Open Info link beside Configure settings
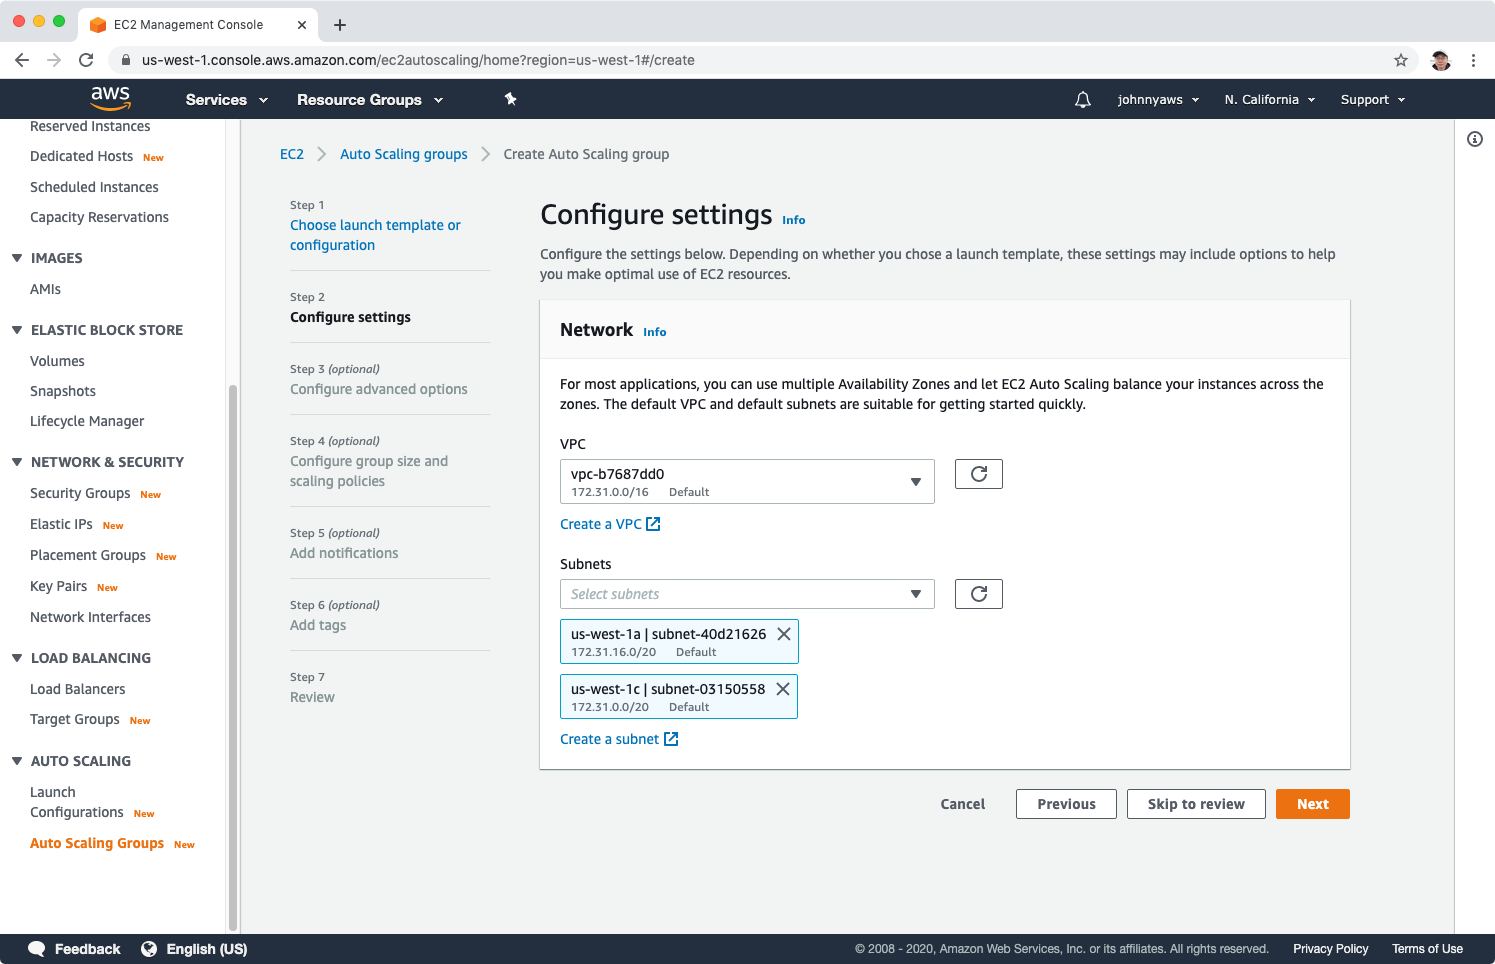Viewport: 1495px width, 964px height. tap(794, 220)
